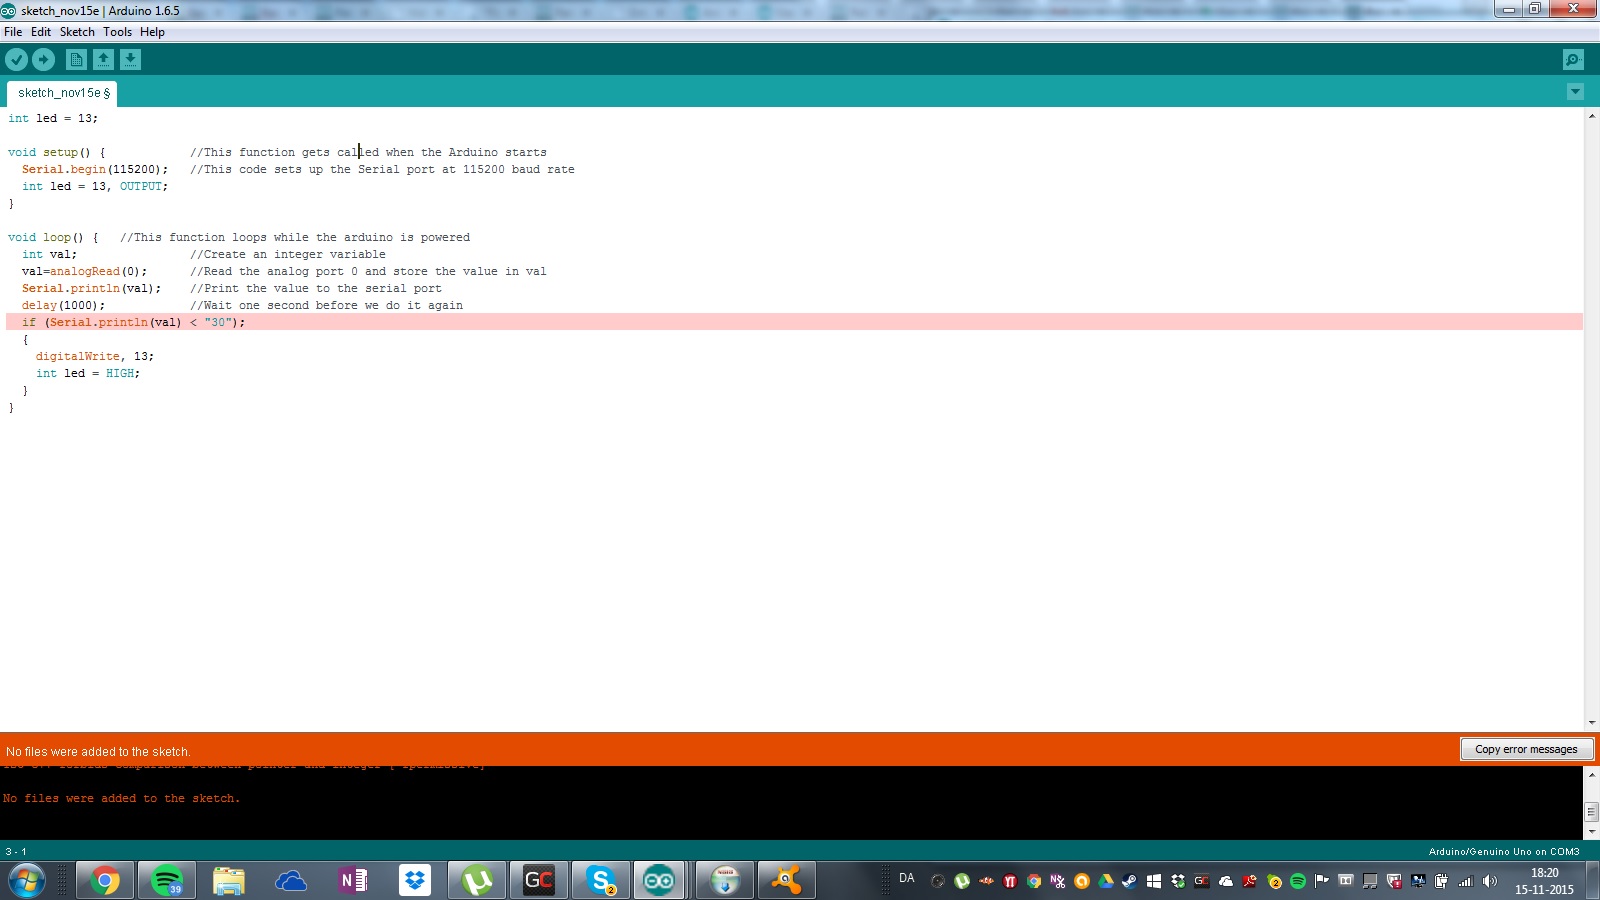This screenshot has width=1600, height=900.
Task: Save the sketch using the down-arrow toolbar icon
Action: coord(130,60)
